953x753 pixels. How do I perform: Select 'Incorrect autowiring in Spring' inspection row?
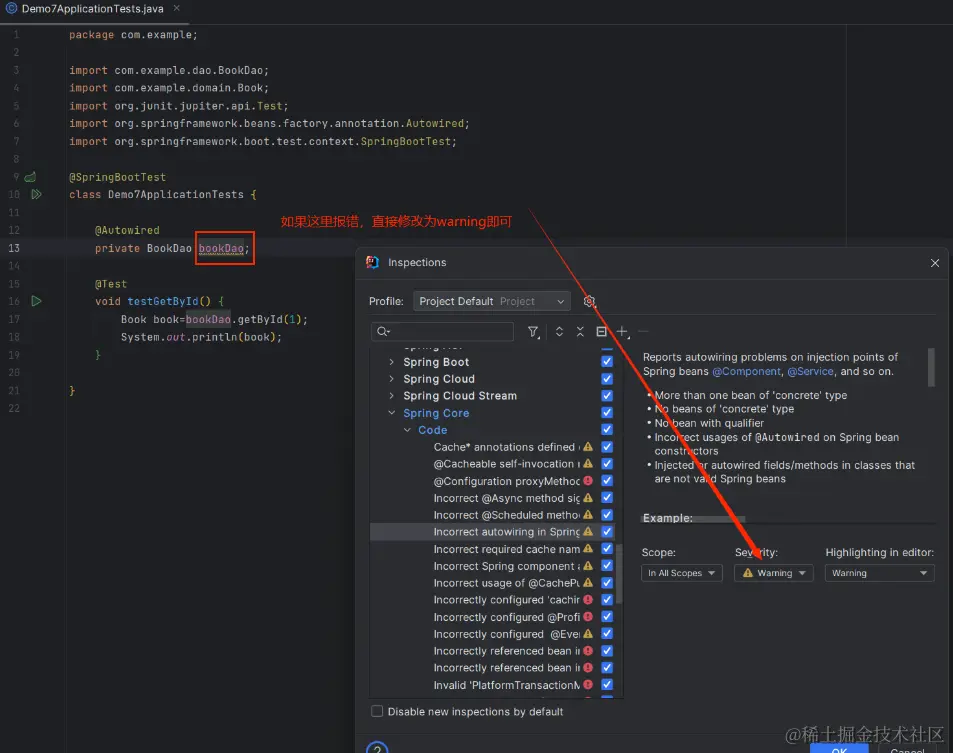pos(492,532)
